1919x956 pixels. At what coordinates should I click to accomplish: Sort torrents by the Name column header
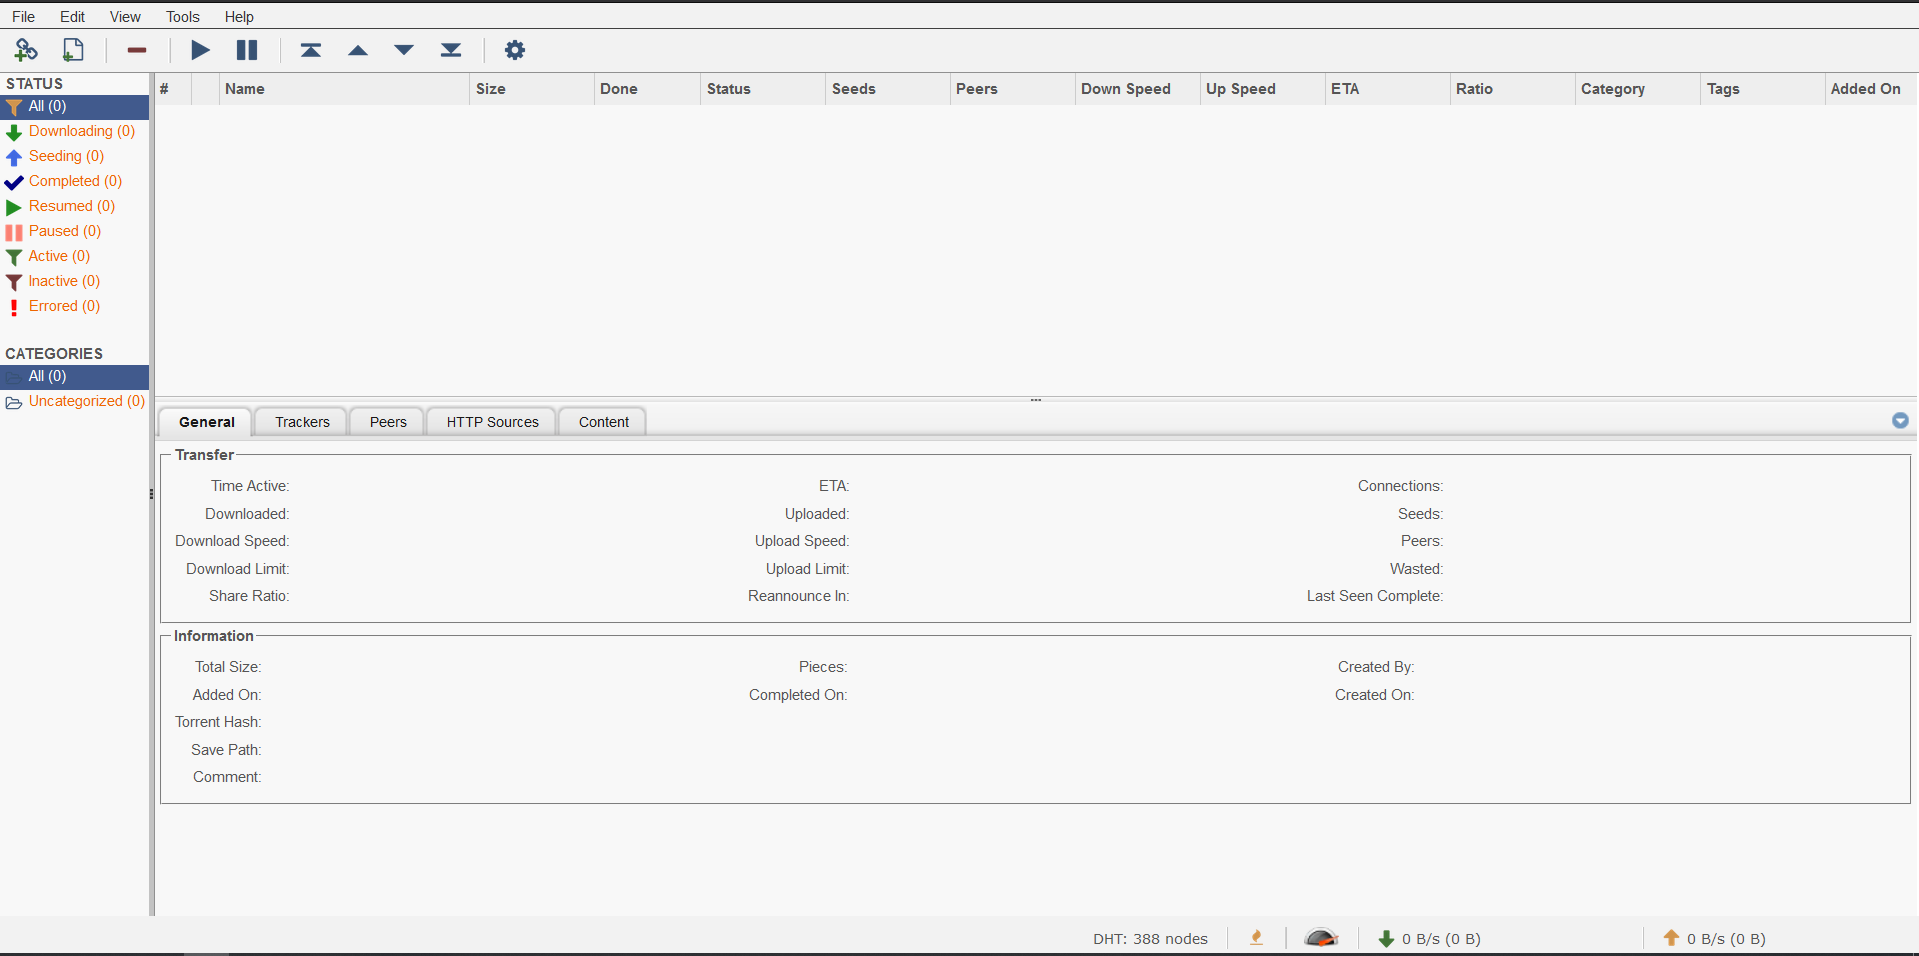point(244,89)
